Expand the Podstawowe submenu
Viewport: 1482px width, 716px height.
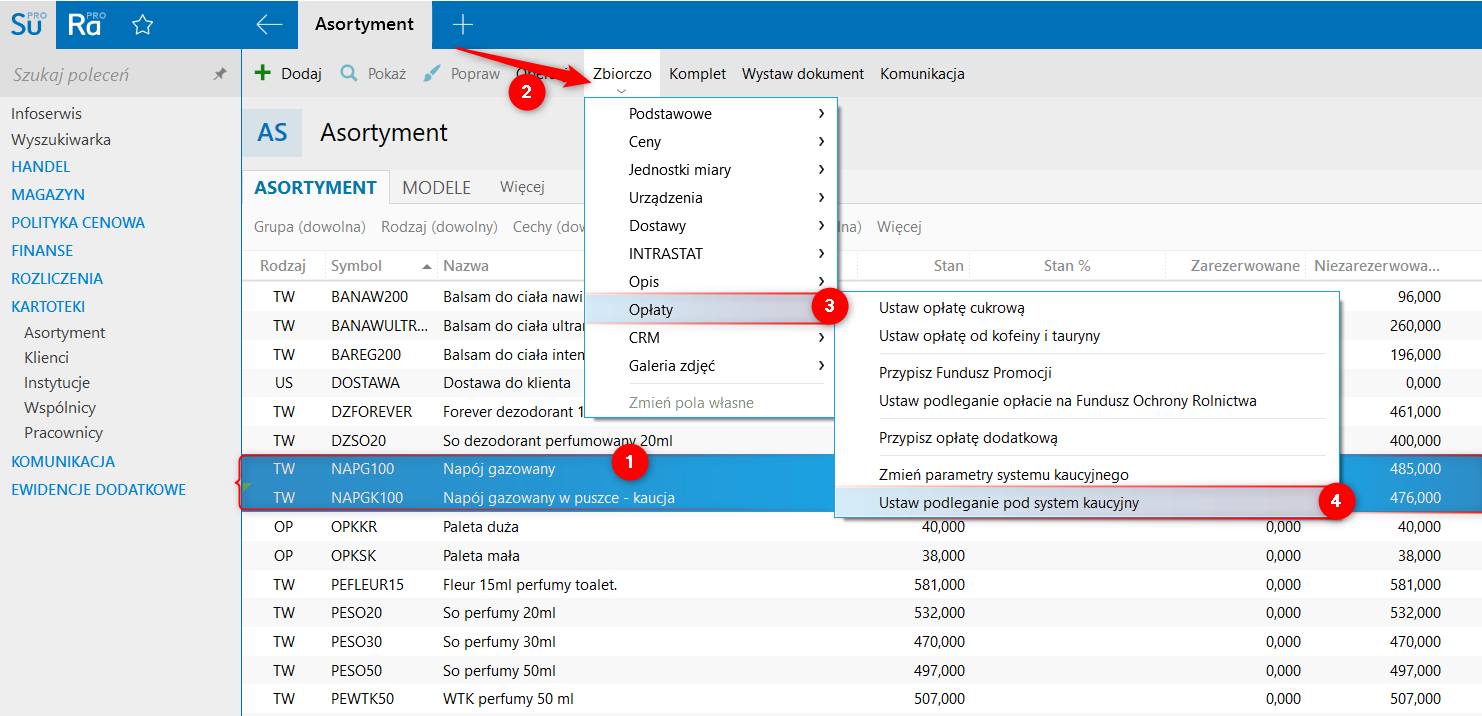click(821, 114)
